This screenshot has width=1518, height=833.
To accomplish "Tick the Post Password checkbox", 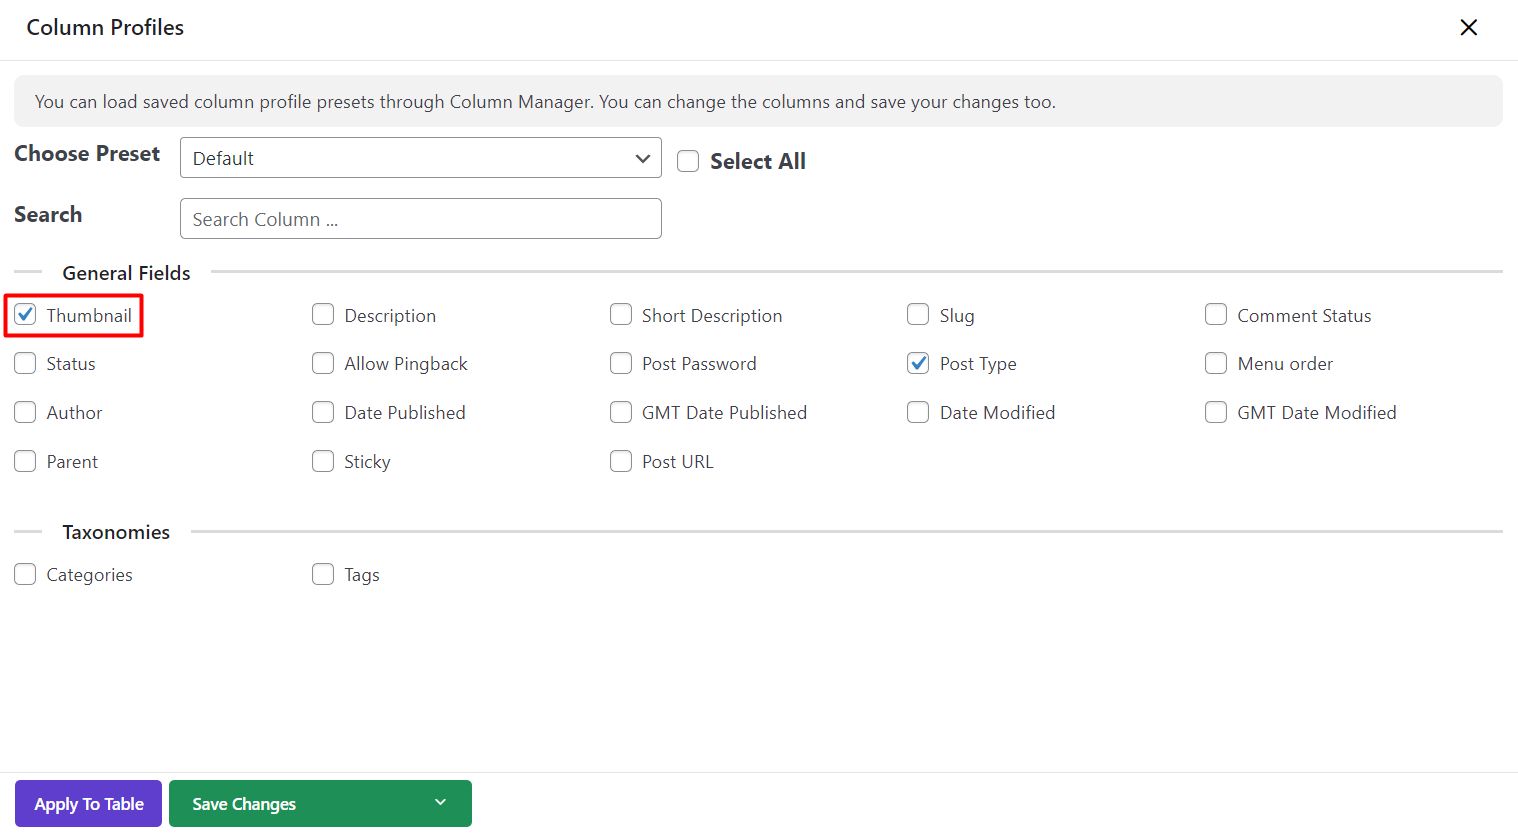I will tap(621, 363).
